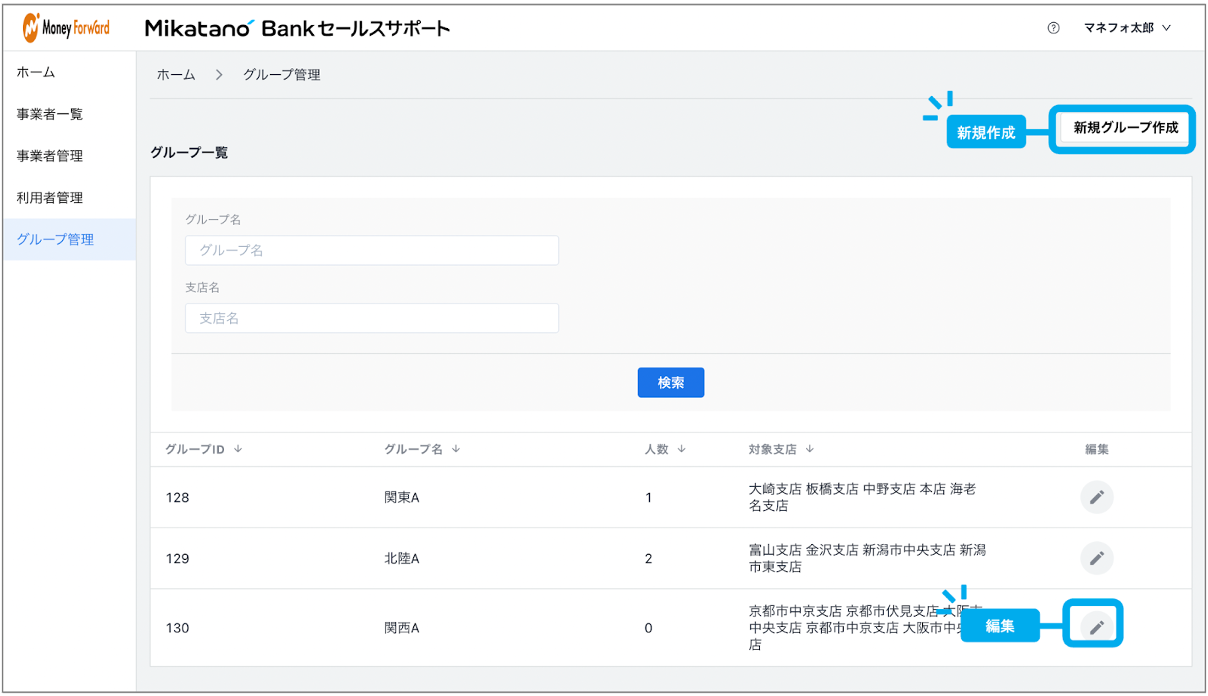
Task: Click グループ管理 breadcrumb text
Action: pyautogui.click(x=282, y=75)
